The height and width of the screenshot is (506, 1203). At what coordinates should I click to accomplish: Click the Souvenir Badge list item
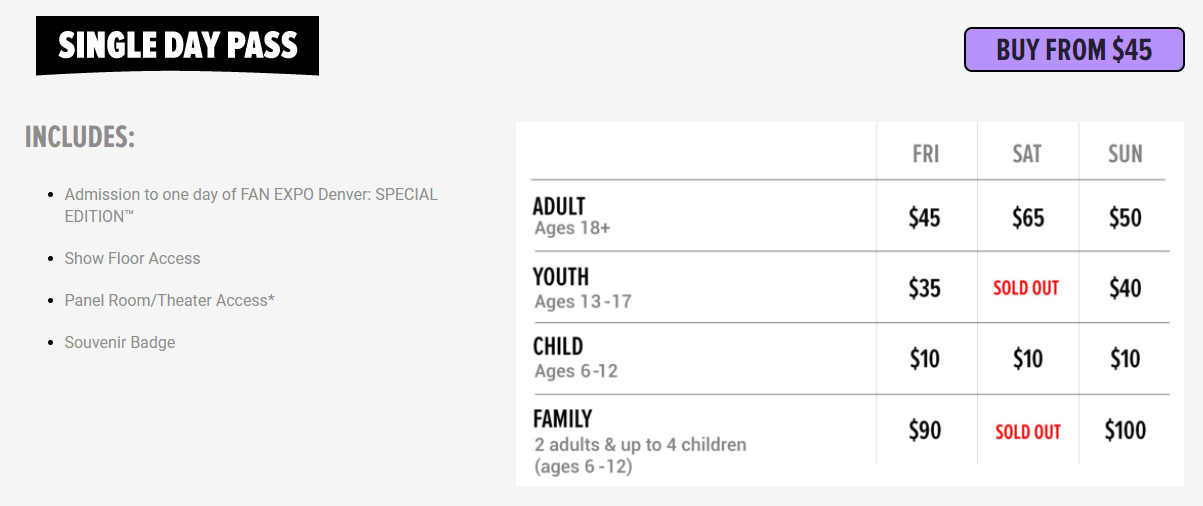click(x=120, y=342)
